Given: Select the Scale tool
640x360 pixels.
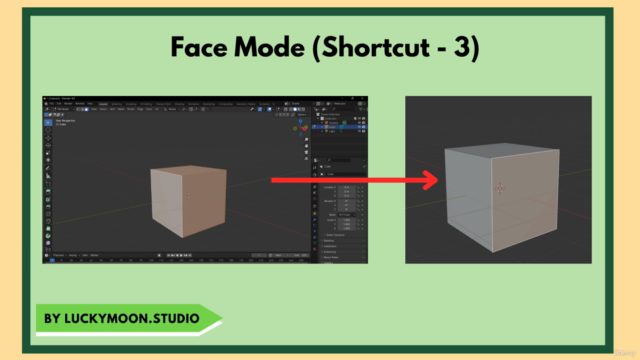Looking at the screenshot, I should click(x=48, y=153).
